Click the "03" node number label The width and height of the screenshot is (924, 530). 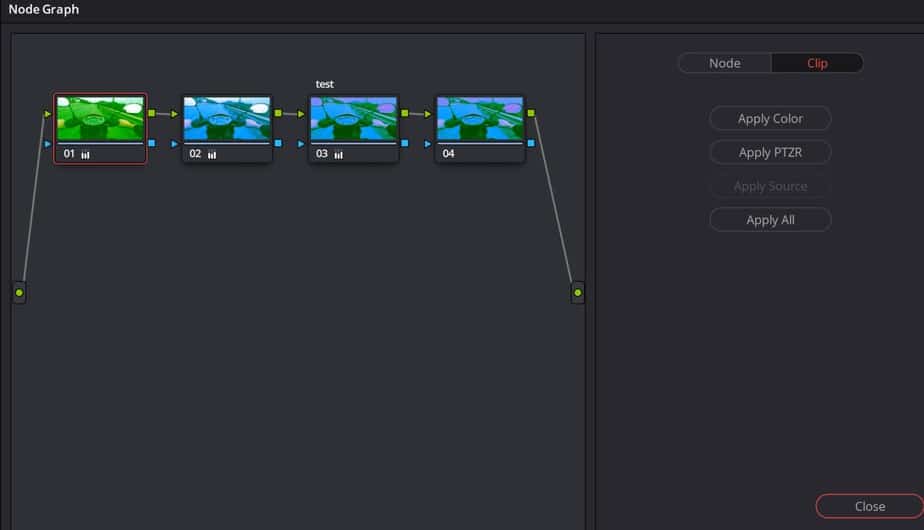(x=322, y=154)
